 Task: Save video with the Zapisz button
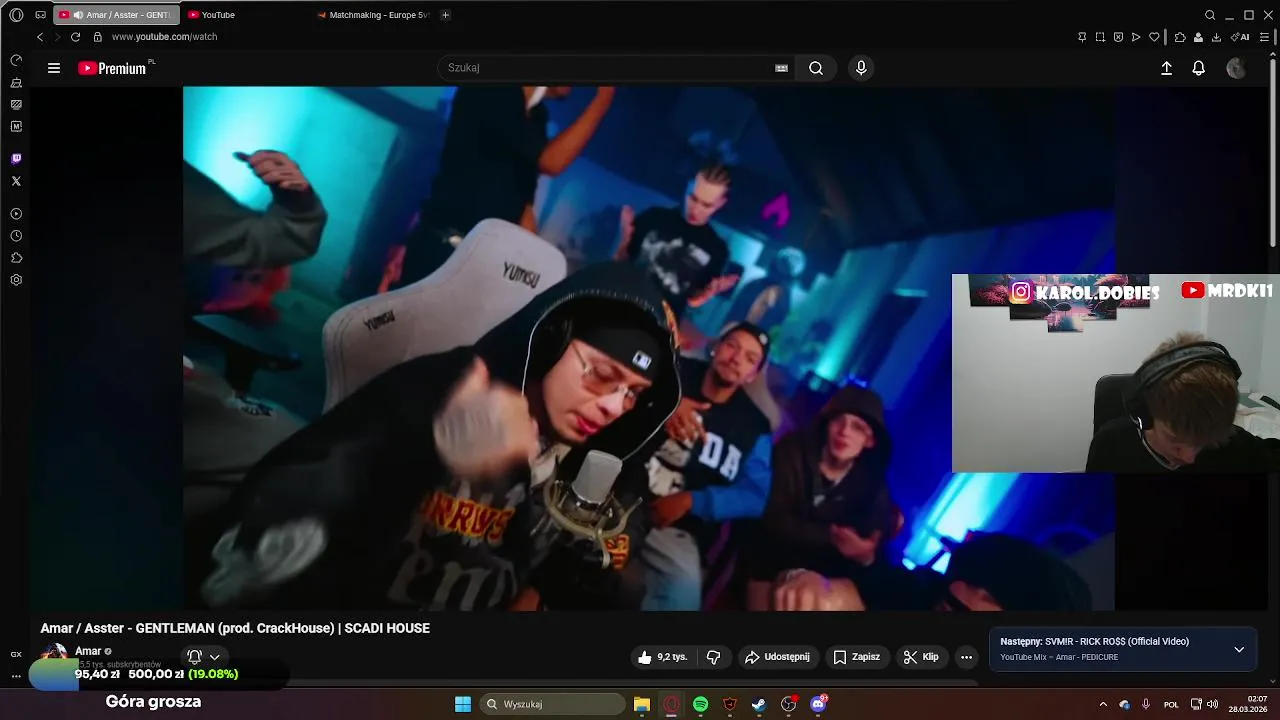857,657
